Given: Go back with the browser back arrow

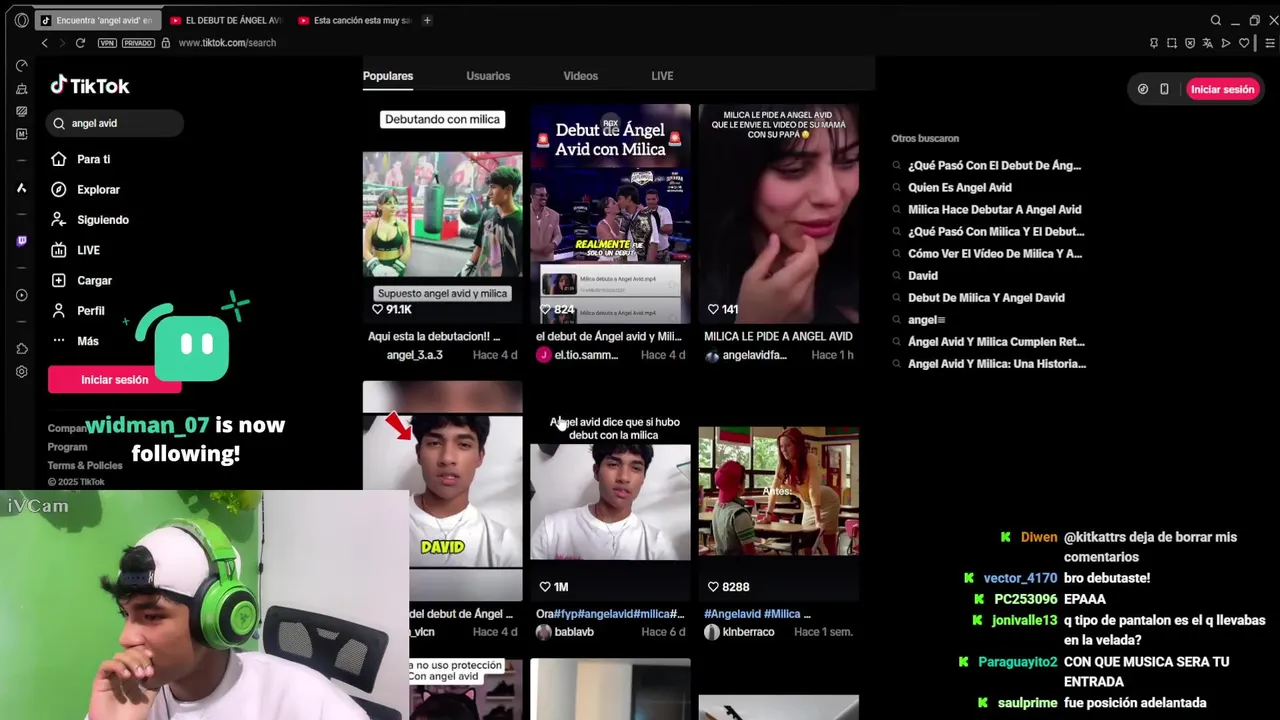Looking at the screenshot, I should tap(44, 43).
